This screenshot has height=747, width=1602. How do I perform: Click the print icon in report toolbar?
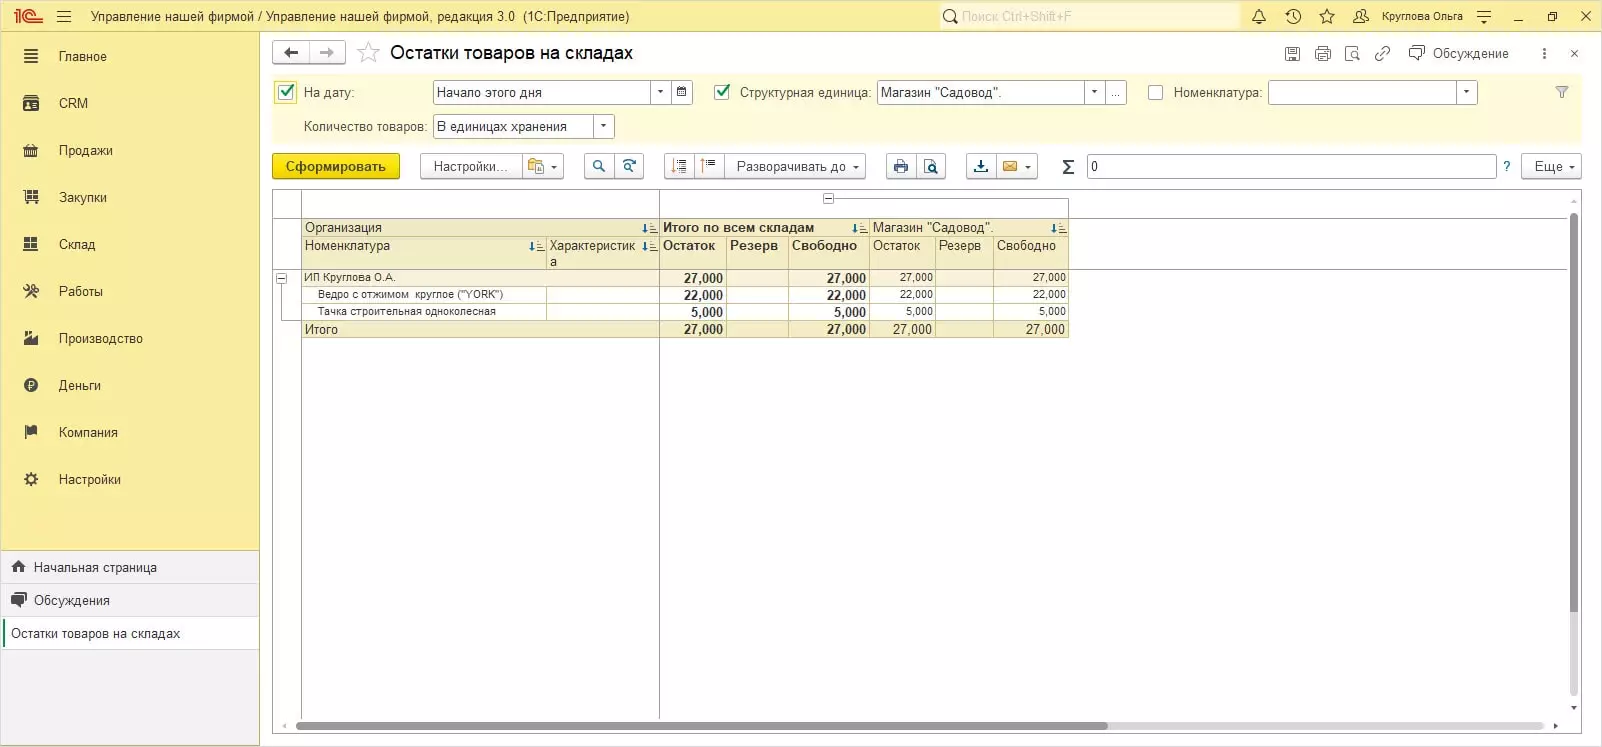(x=900, y=166)
